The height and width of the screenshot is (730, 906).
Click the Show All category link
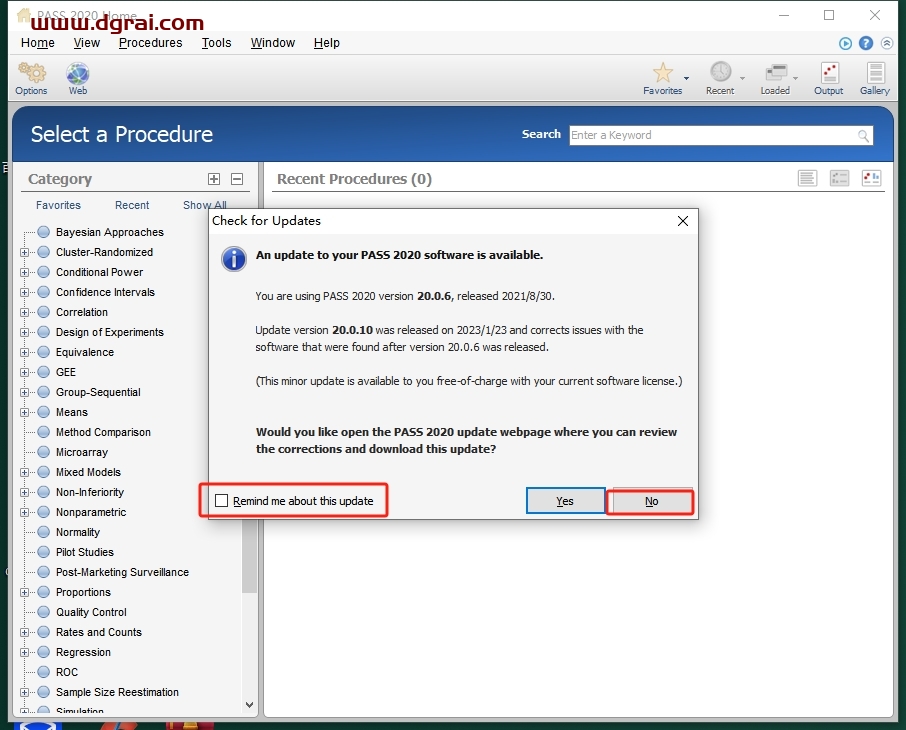click(205, 205)
